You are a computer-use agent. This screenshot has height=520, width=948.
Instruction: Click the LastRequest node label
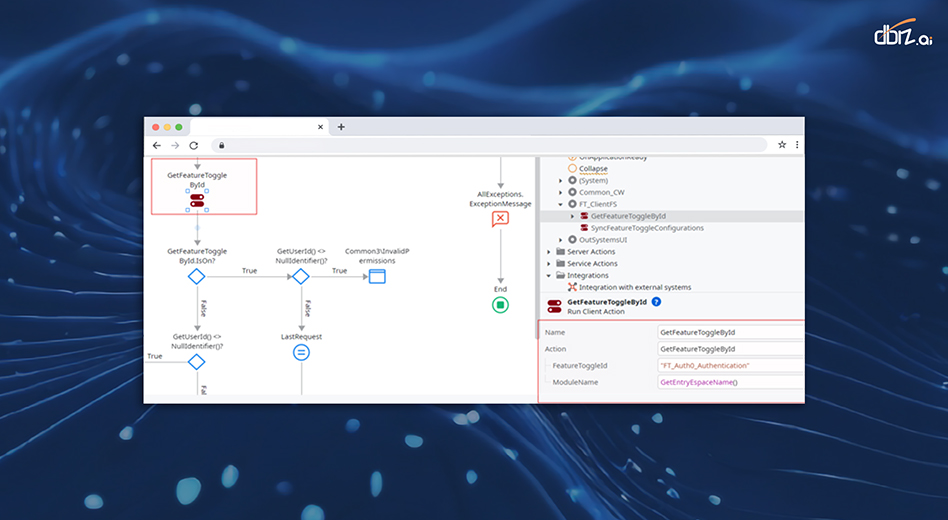pos(301,336)
